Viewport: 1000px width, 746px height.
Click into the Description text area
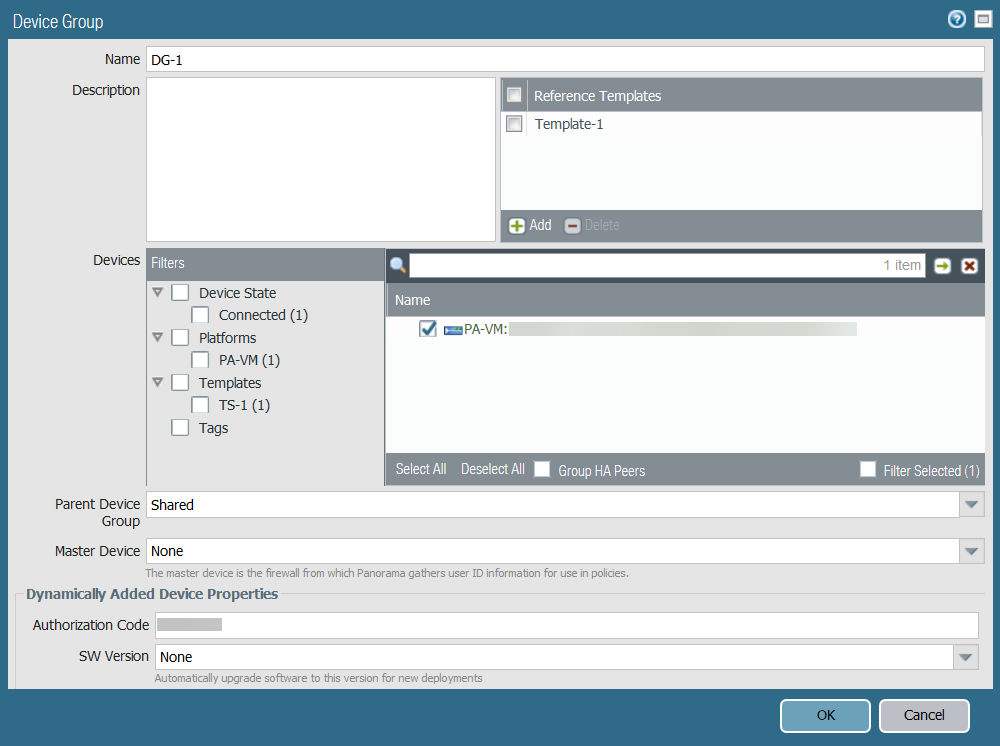[321, 159]
